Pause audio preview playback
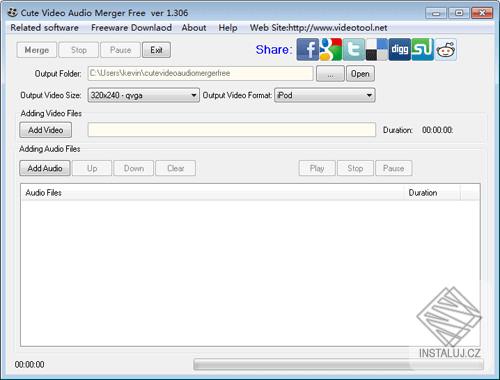 [394, 168]
